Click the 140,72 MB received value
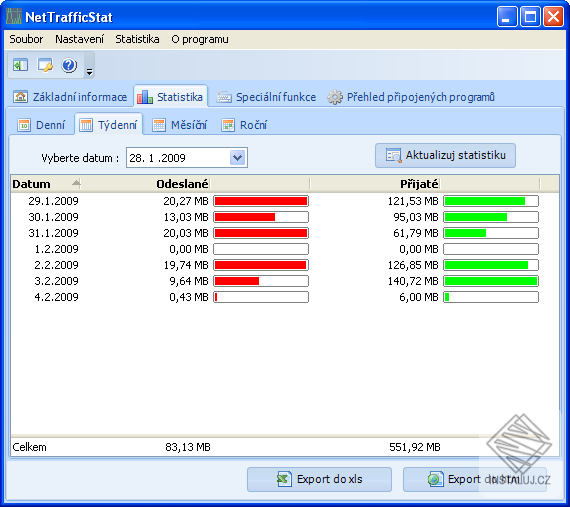 click(413, 281)
